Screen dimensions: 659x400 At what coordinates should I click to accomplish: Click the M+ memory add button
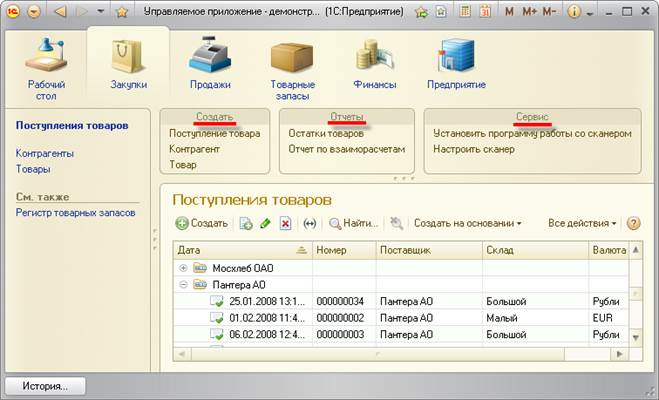[529, 12]
